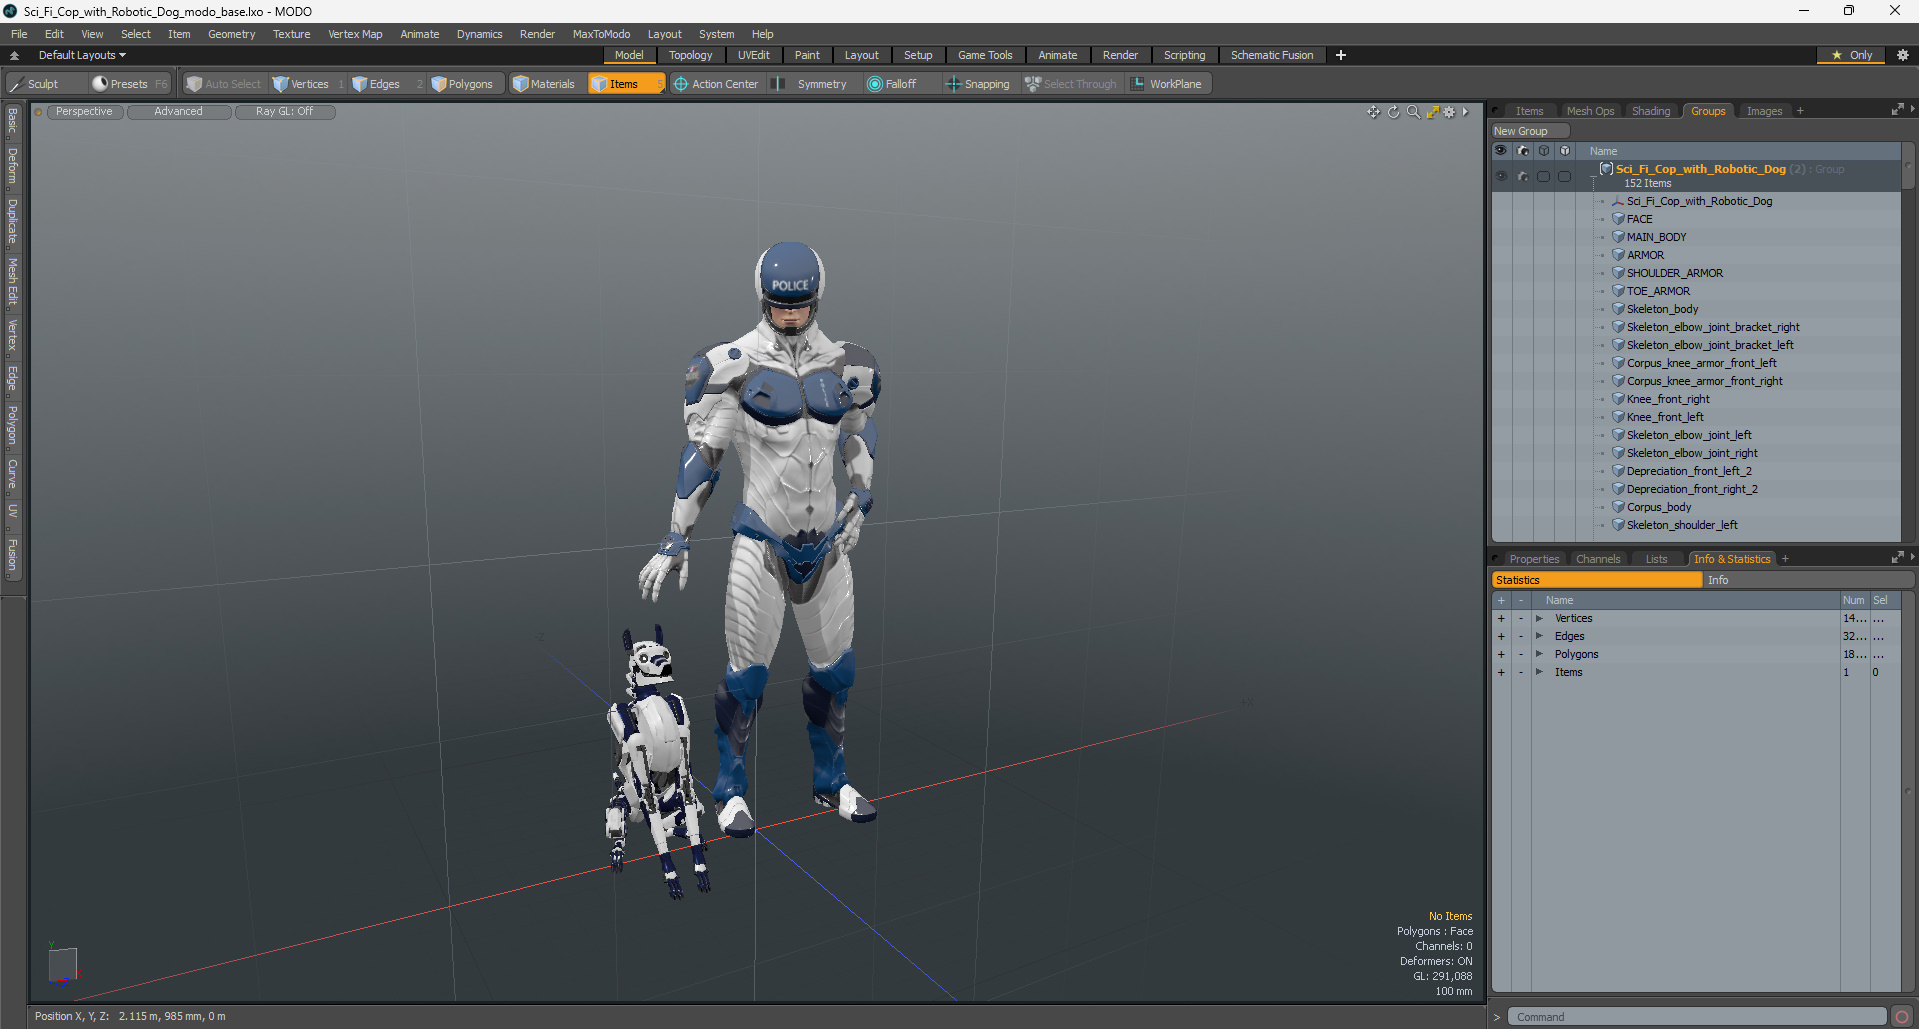This screenshot has height=1029, width=1919.
Task: Toggle the Only star button
Action: 1851,55
